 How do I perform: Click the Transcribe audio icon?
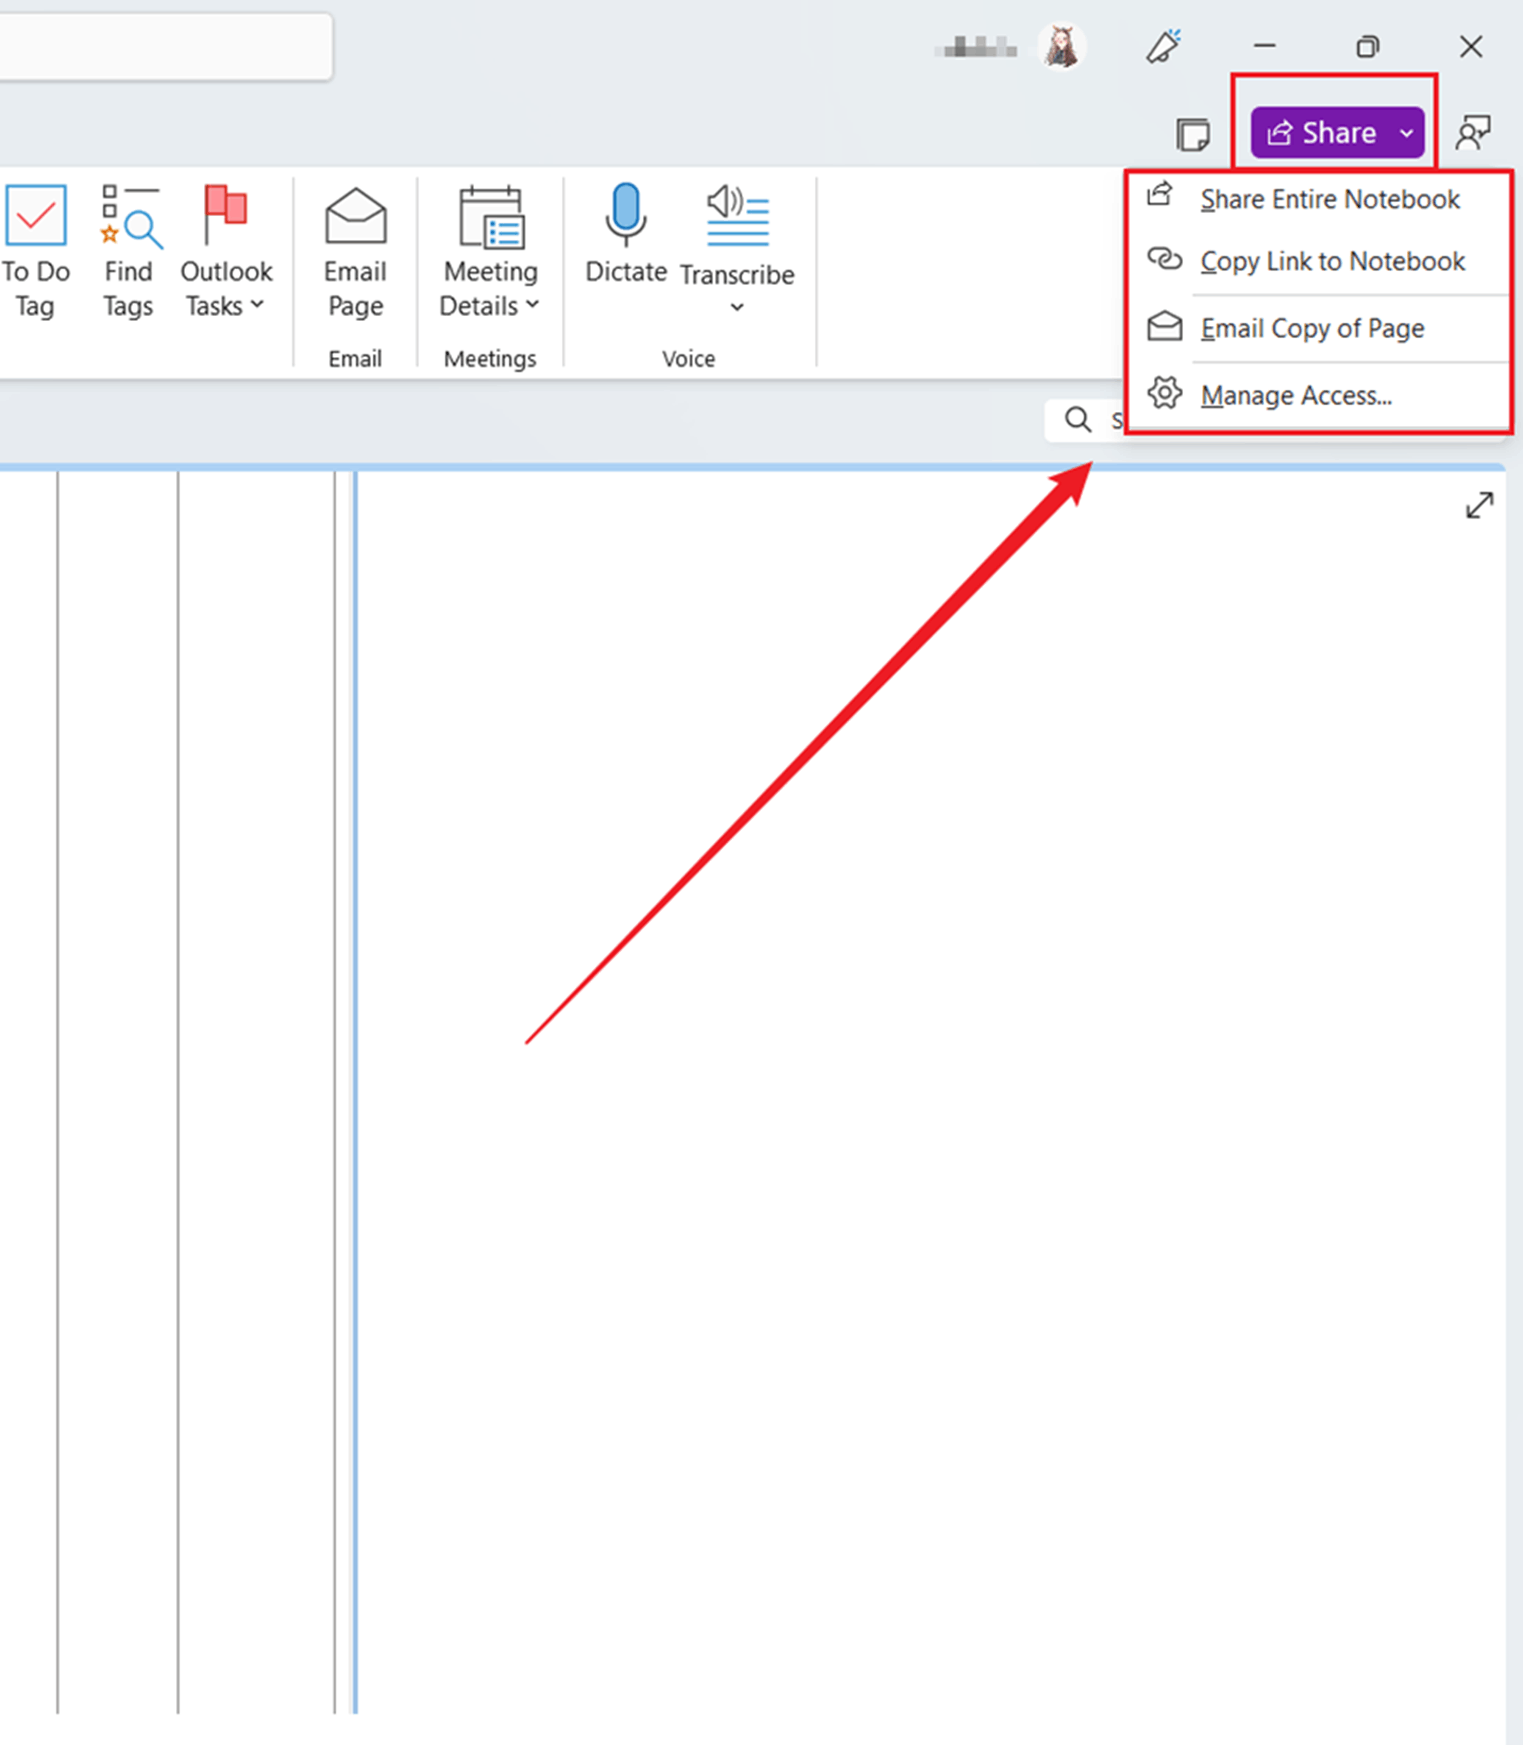point(738,215)
